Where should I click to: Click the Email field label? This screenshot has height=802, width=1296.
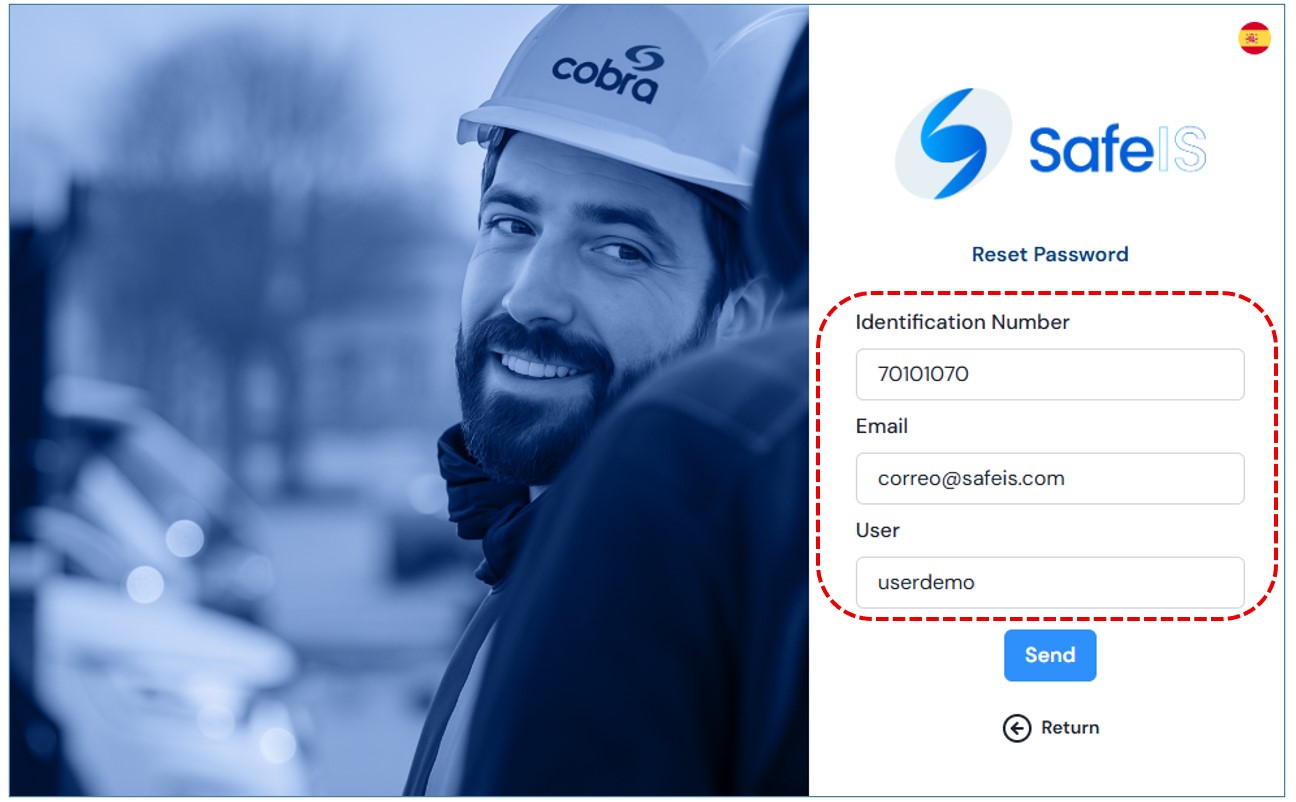[x=882, y=426]
